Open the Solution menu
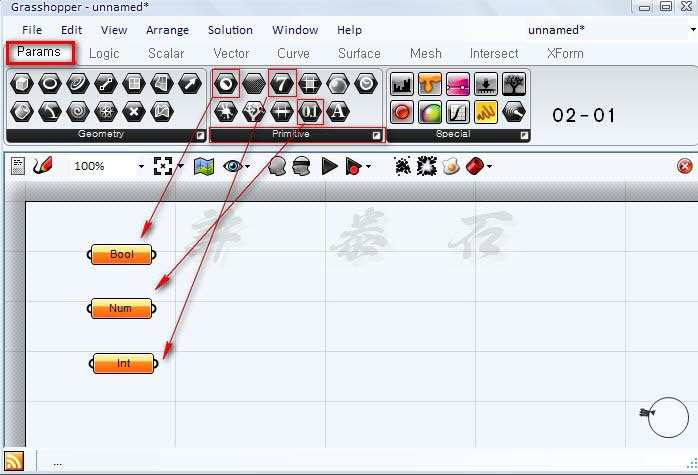 click(x=230, y=30)
